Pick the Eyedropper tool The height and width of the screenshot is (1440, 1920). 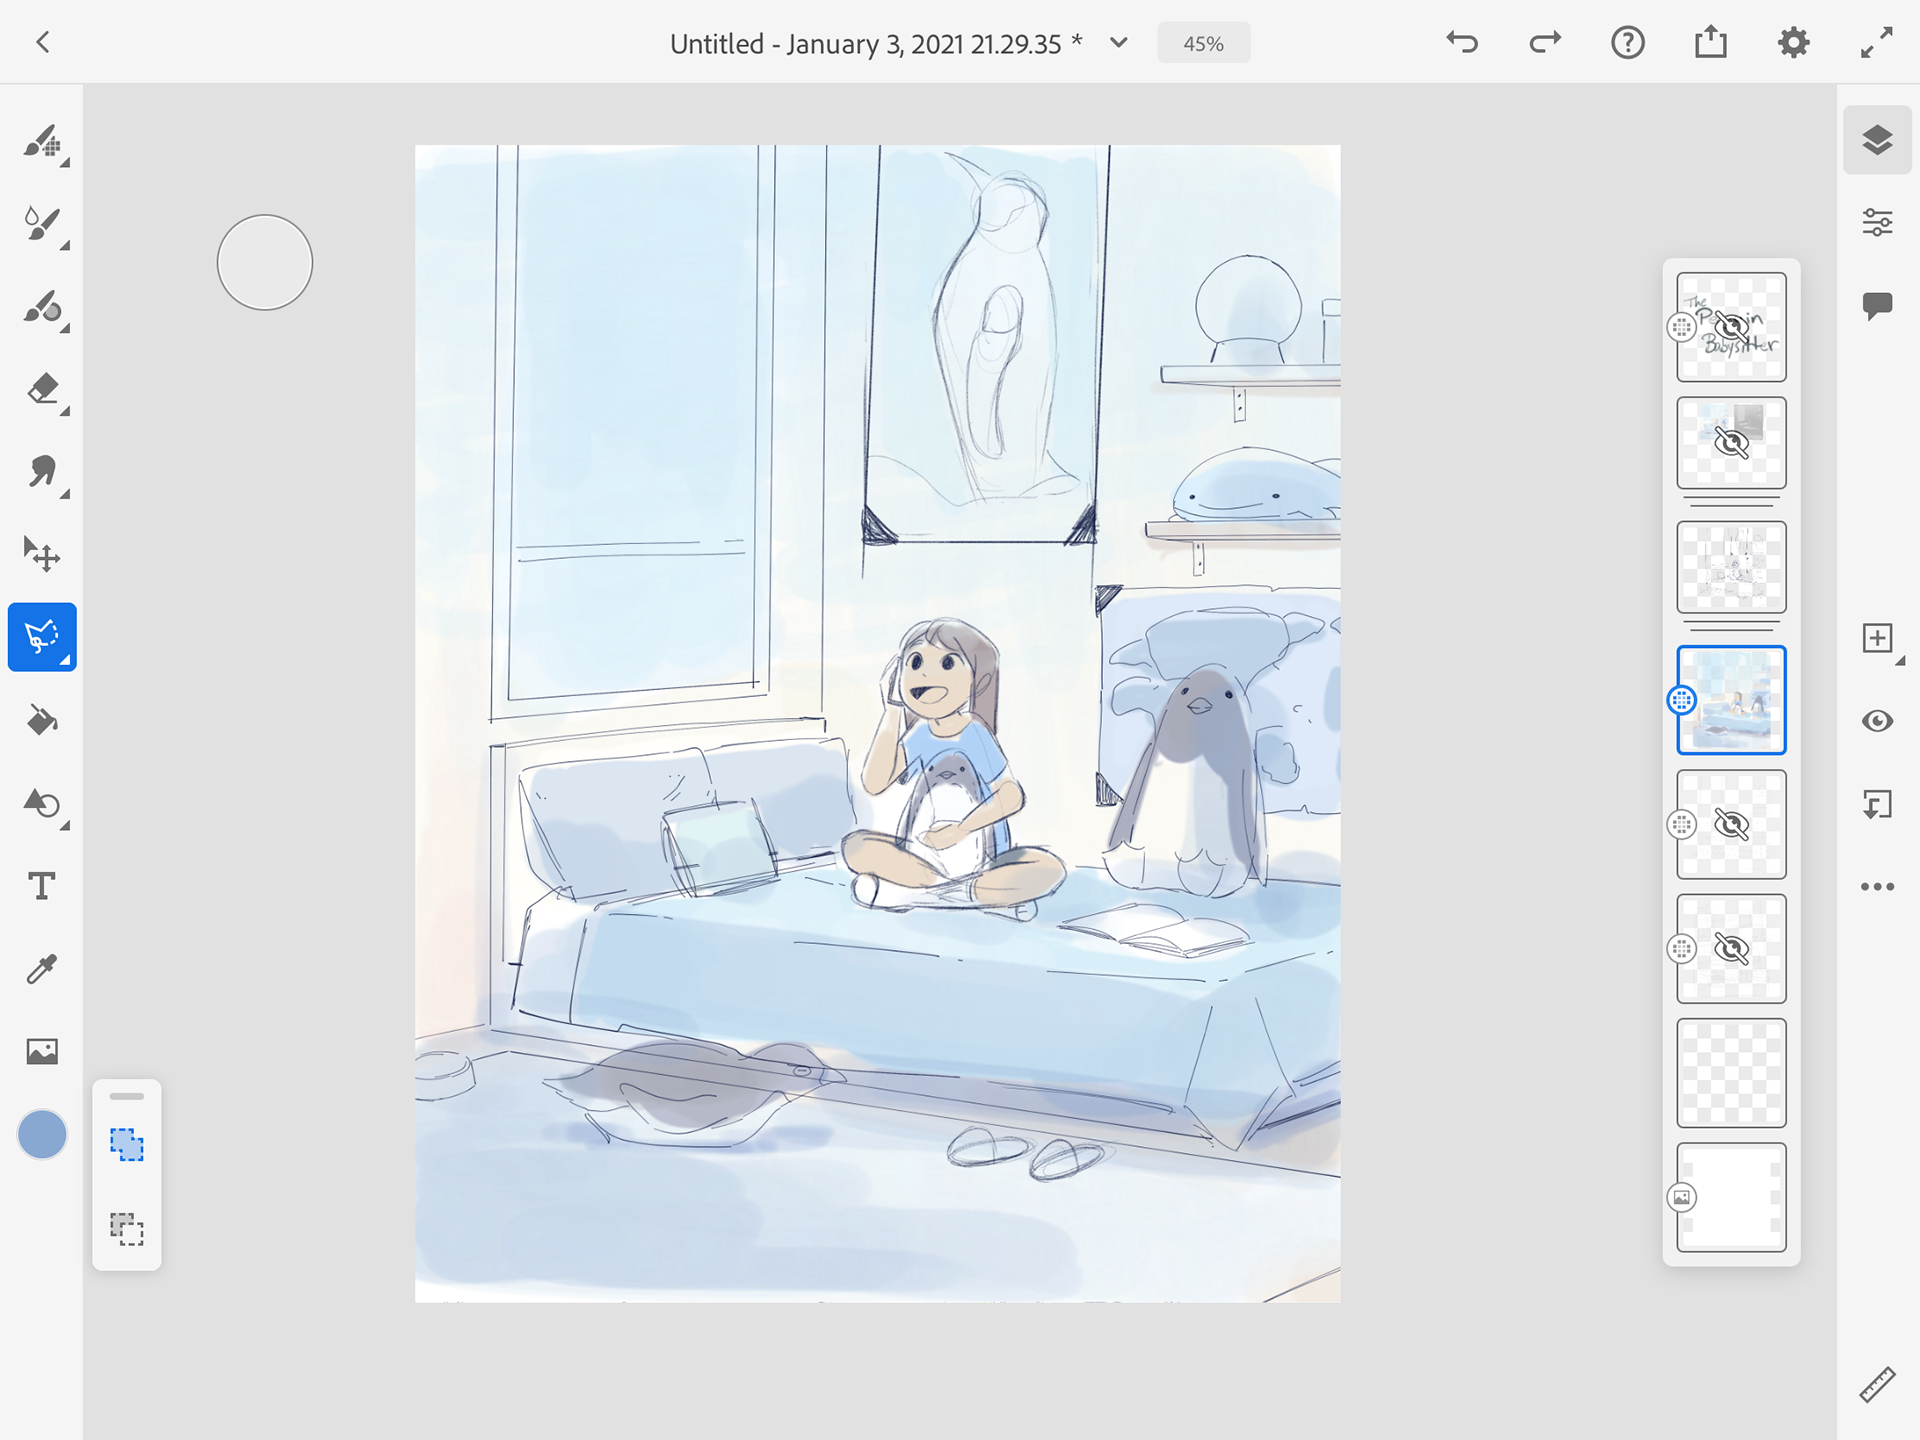(42, 968)
